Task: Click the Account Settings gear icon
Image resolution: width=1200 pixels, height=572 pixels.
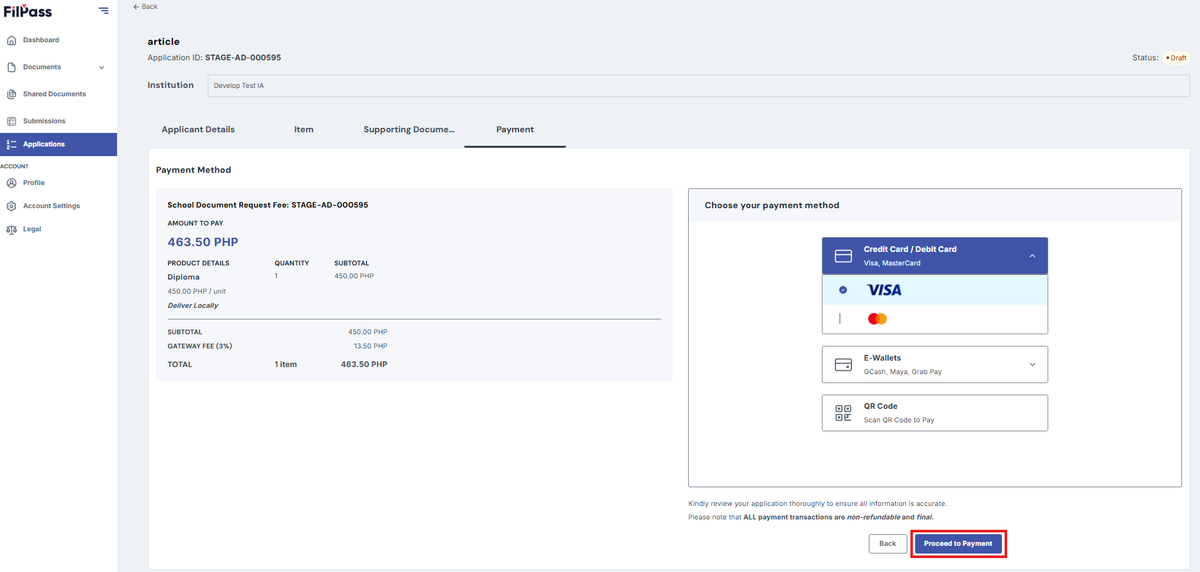Action: (11, 206)
